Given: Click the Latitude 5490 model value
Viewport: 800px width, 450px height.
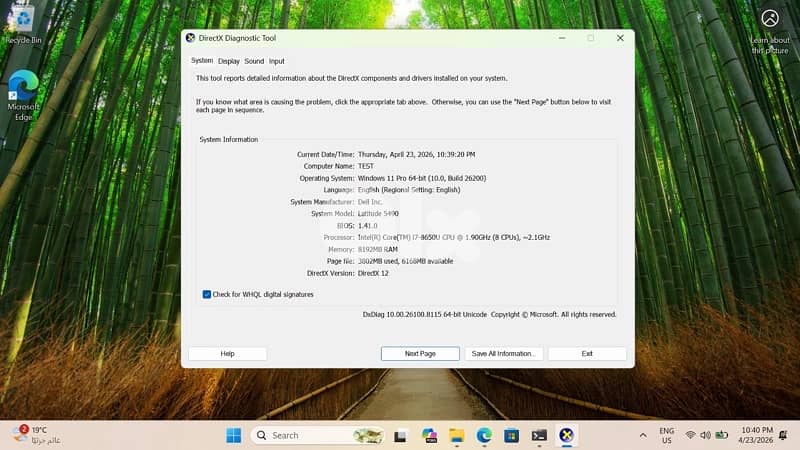Looking at the screenshot, I should [378, 214].
